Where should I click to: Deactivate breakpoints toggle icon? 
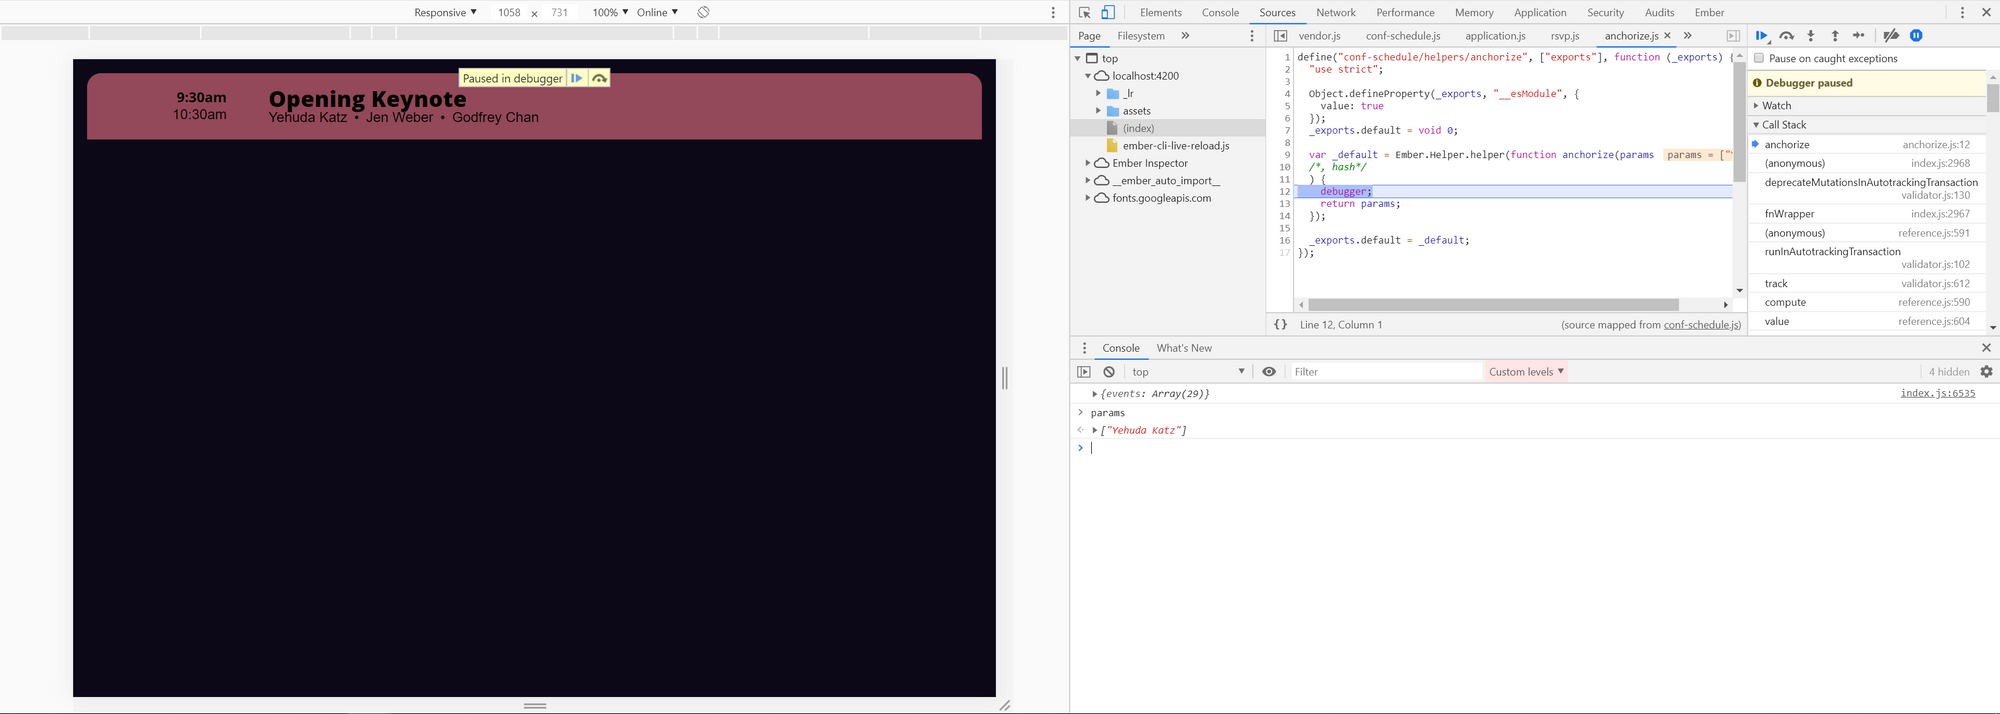point(1891,36)
